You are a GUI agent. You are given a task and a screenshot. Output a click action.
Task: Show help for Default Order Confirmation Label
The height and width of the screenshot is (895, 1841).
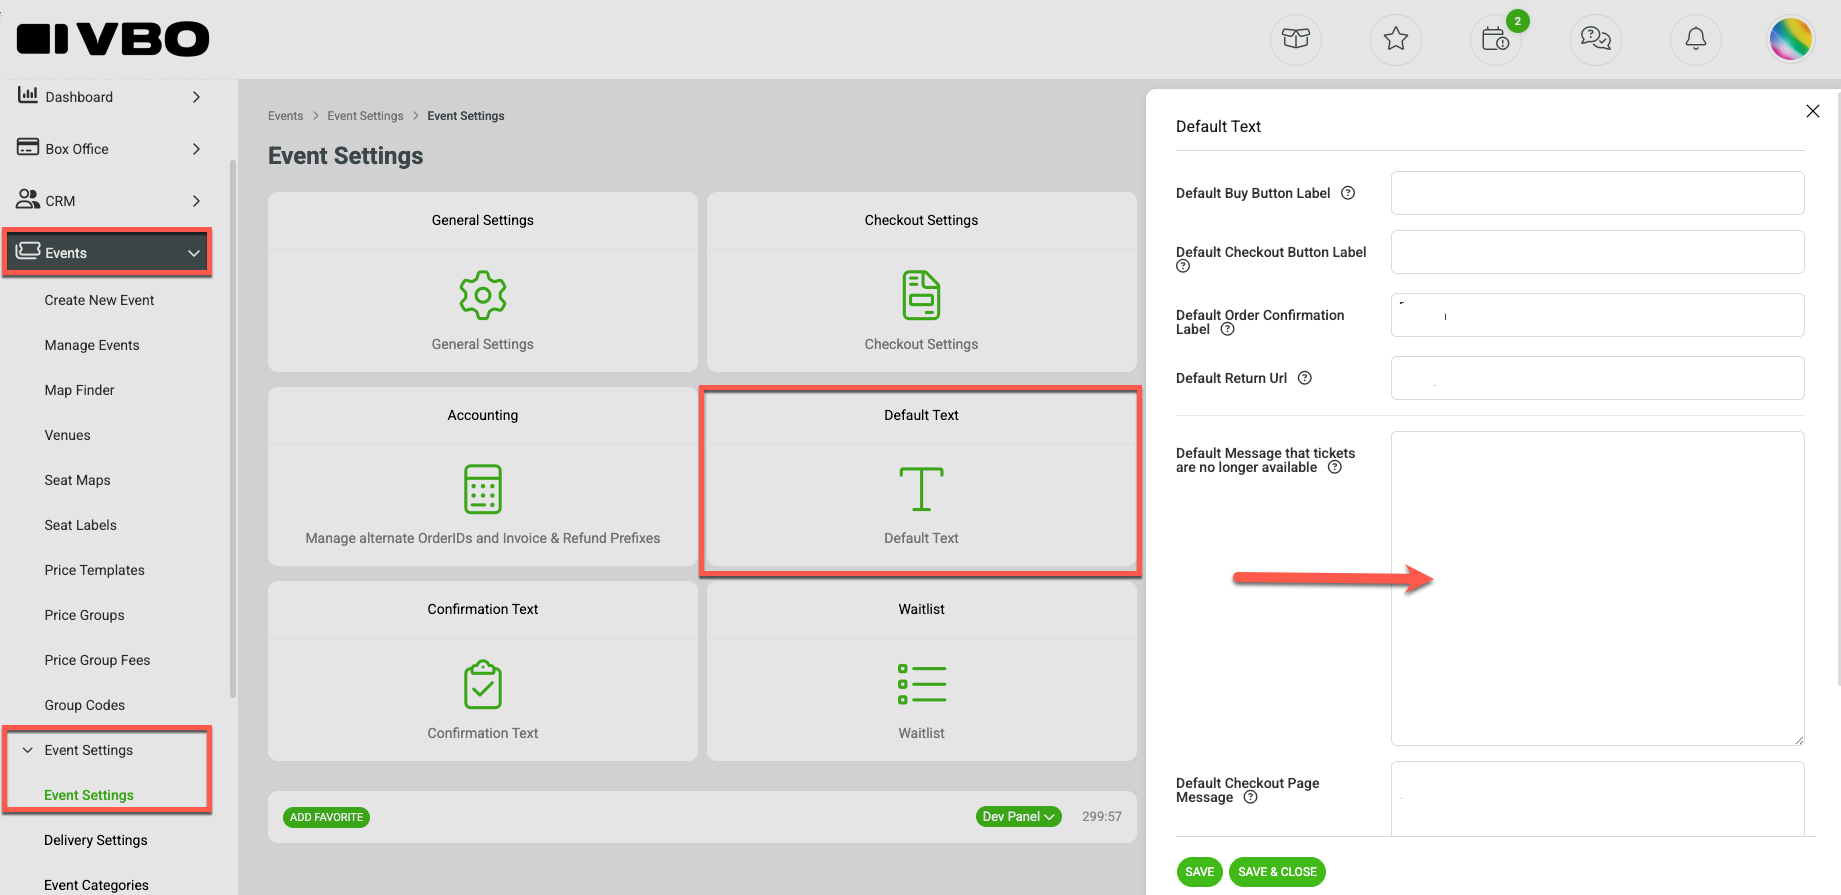click(1227, 329)
